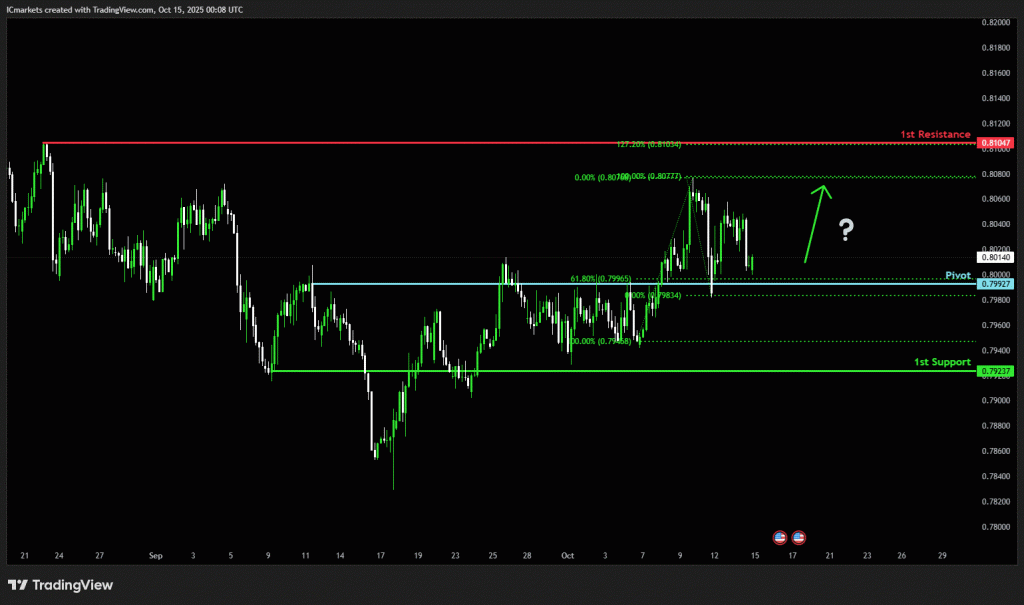Click the Oct month label on time axis
Image resolution: width=1024 pixels, height=605 pixels.
coord(568,554)
